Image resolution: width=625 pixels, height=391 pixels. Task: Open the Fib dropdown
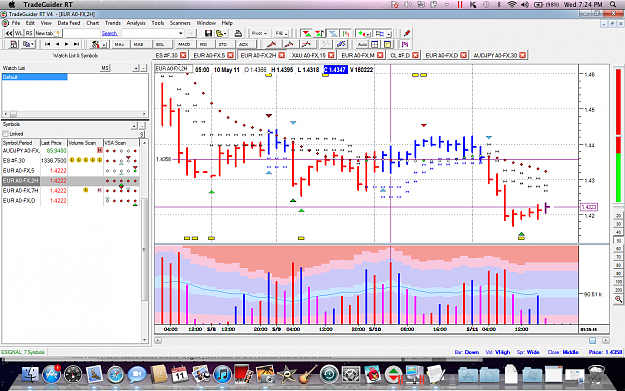coord(281,33)
